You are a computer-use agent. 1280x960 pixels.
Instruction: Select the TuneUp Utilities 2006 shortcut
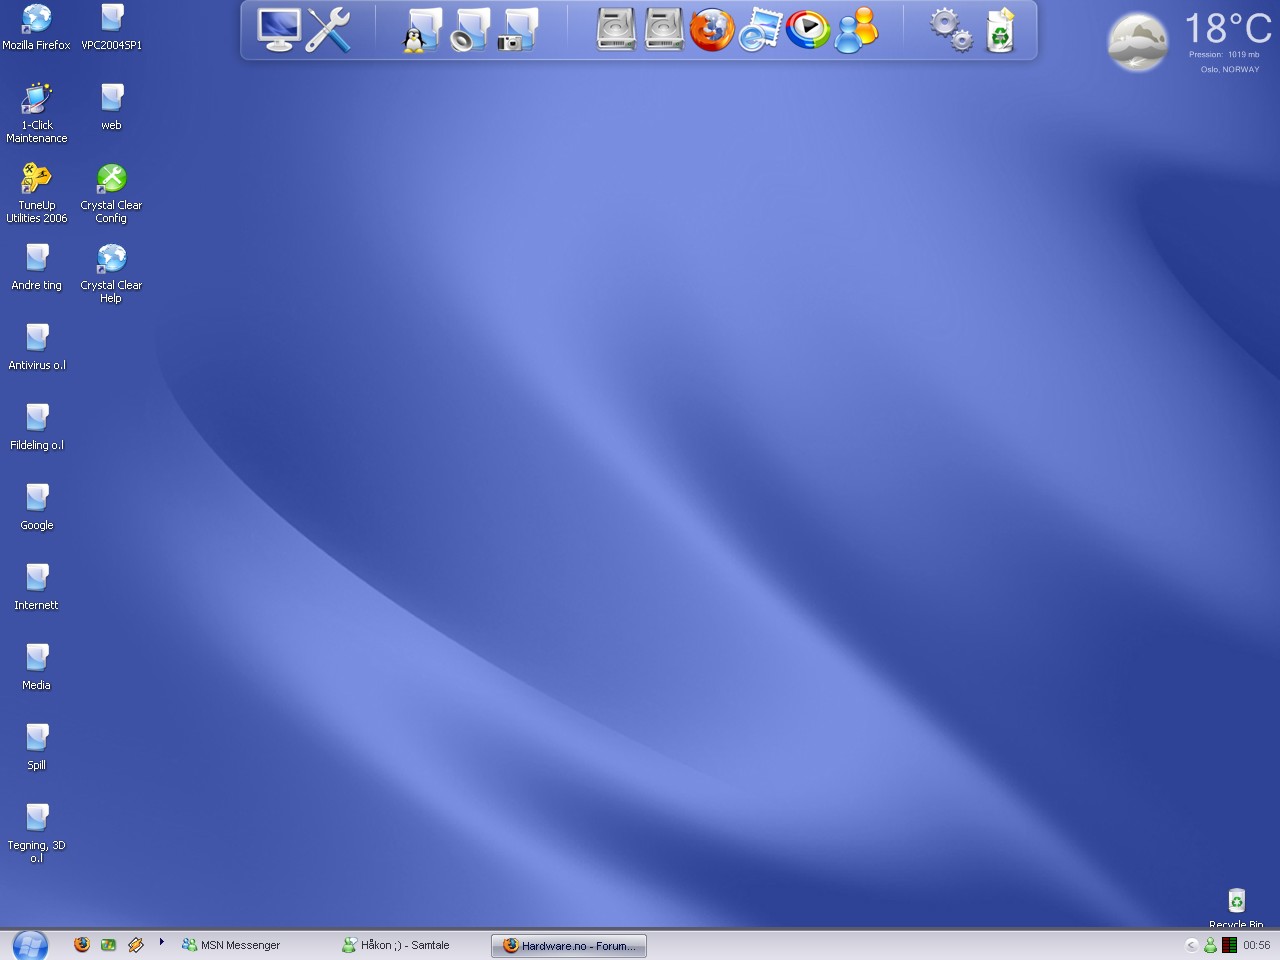click(37, 193)
